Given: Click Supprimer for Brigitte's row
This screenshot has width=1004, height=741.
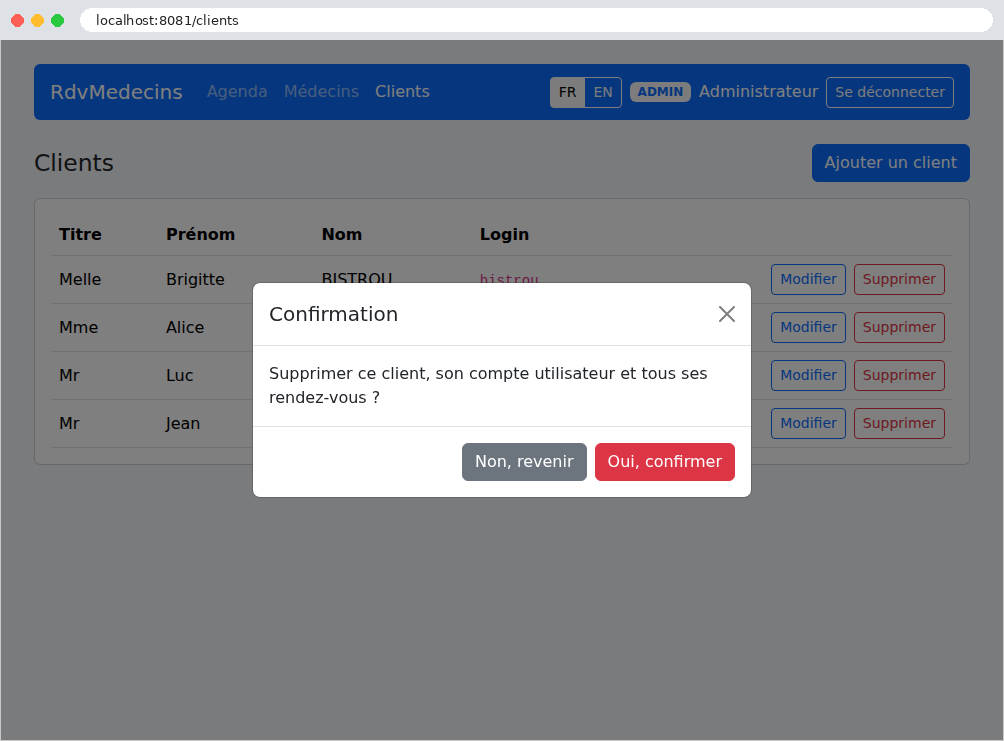Looking at the screenshot, I should [899, 279].
